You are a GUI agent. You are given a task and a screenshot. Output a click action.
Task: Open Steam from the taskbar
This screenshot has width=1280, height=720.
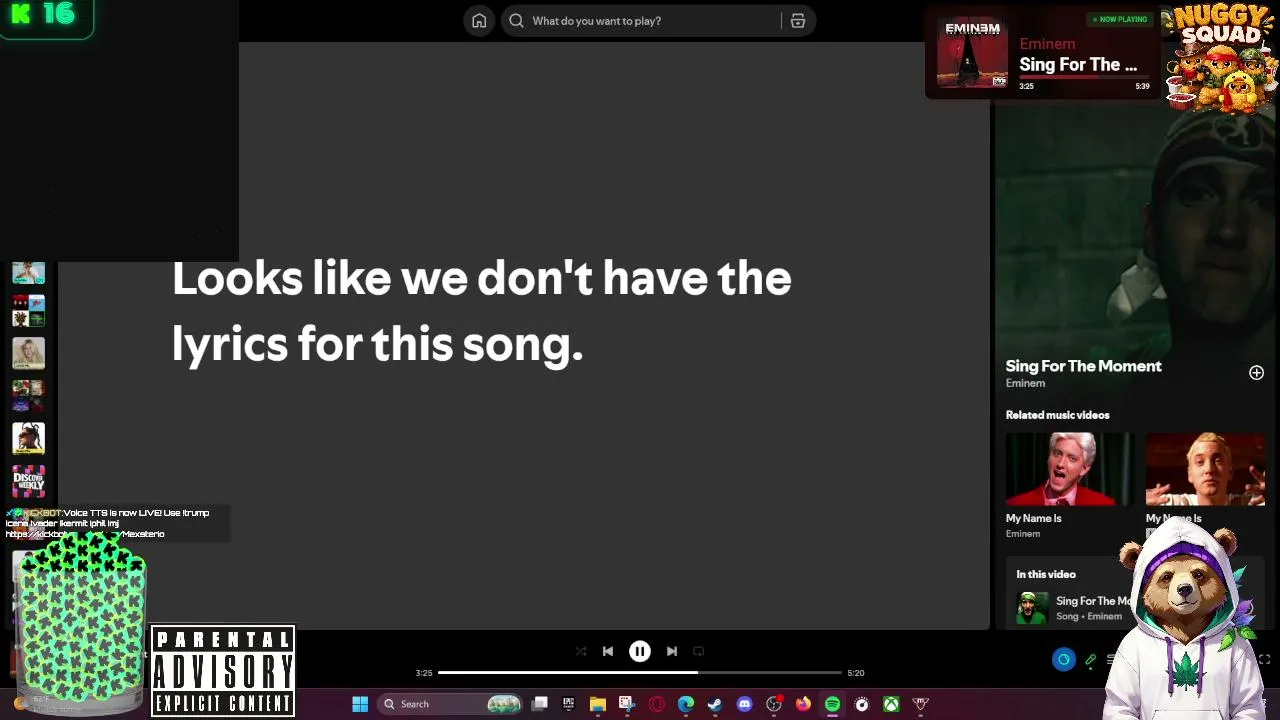pos(714,704)
